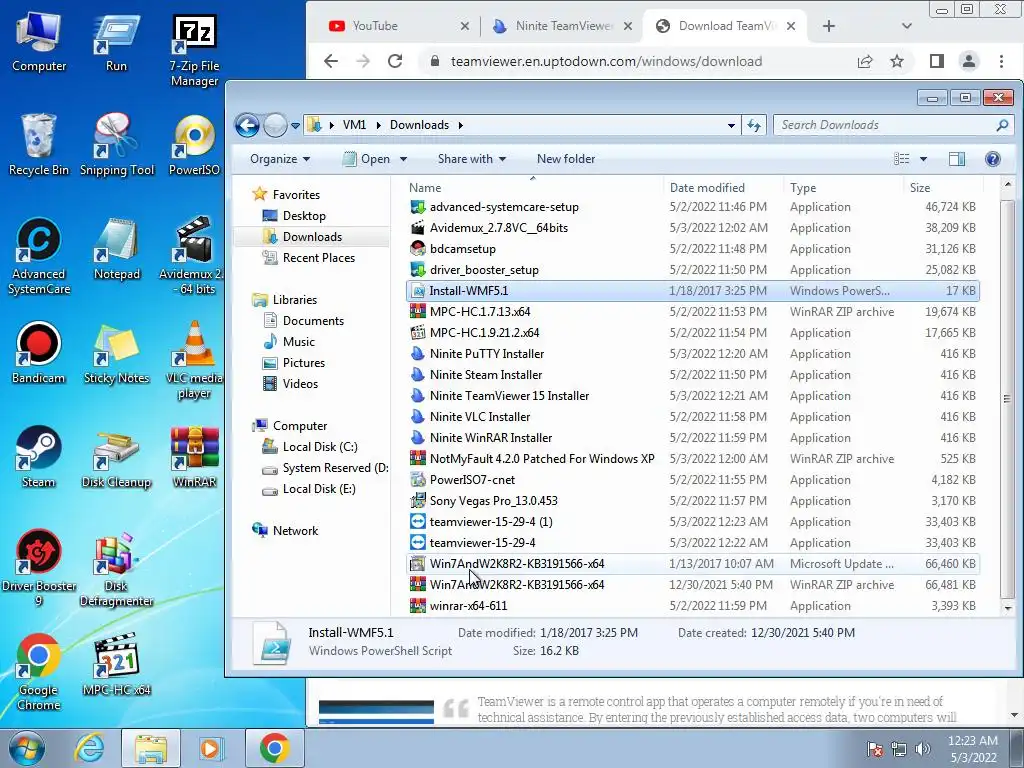
Task: Expand VM1 breadcrumb arrow in address bar
Action: pyautogui.click(x=378, y=125)
